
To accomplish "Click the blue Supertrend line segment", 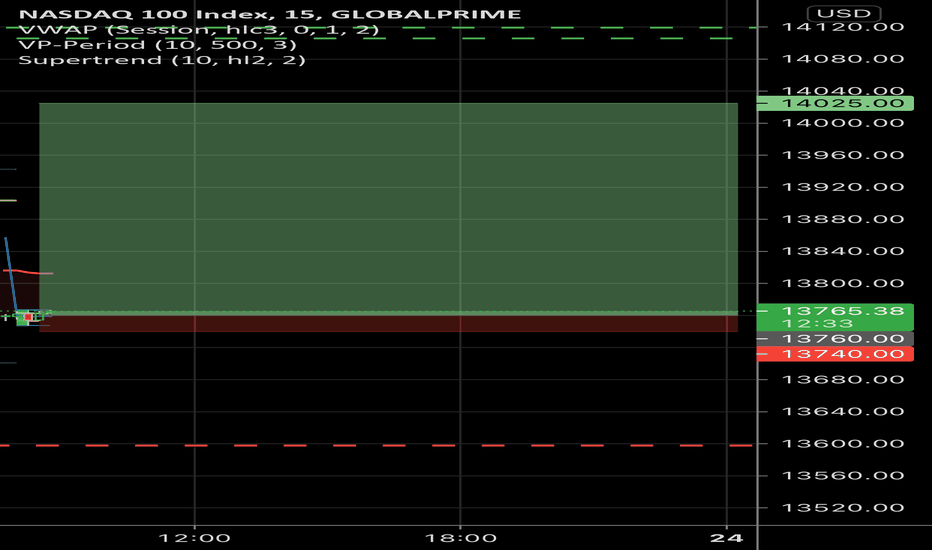I will [x=10, y=274].
